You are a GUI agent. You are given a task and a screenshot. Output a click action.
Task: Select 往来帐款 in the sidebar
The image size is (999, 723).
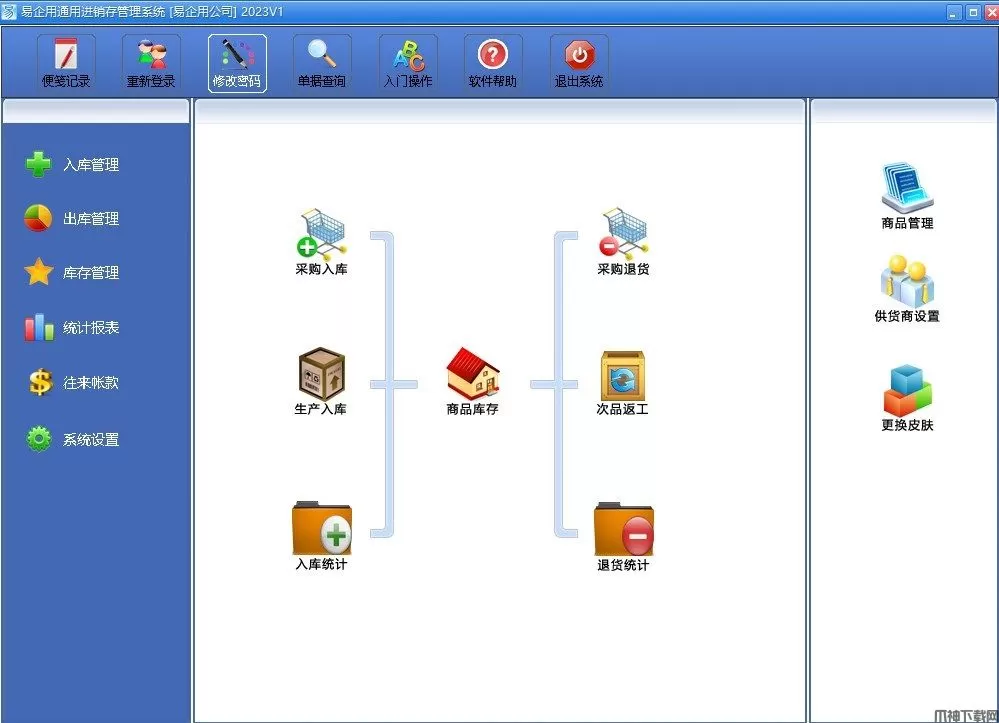point(72,382)
